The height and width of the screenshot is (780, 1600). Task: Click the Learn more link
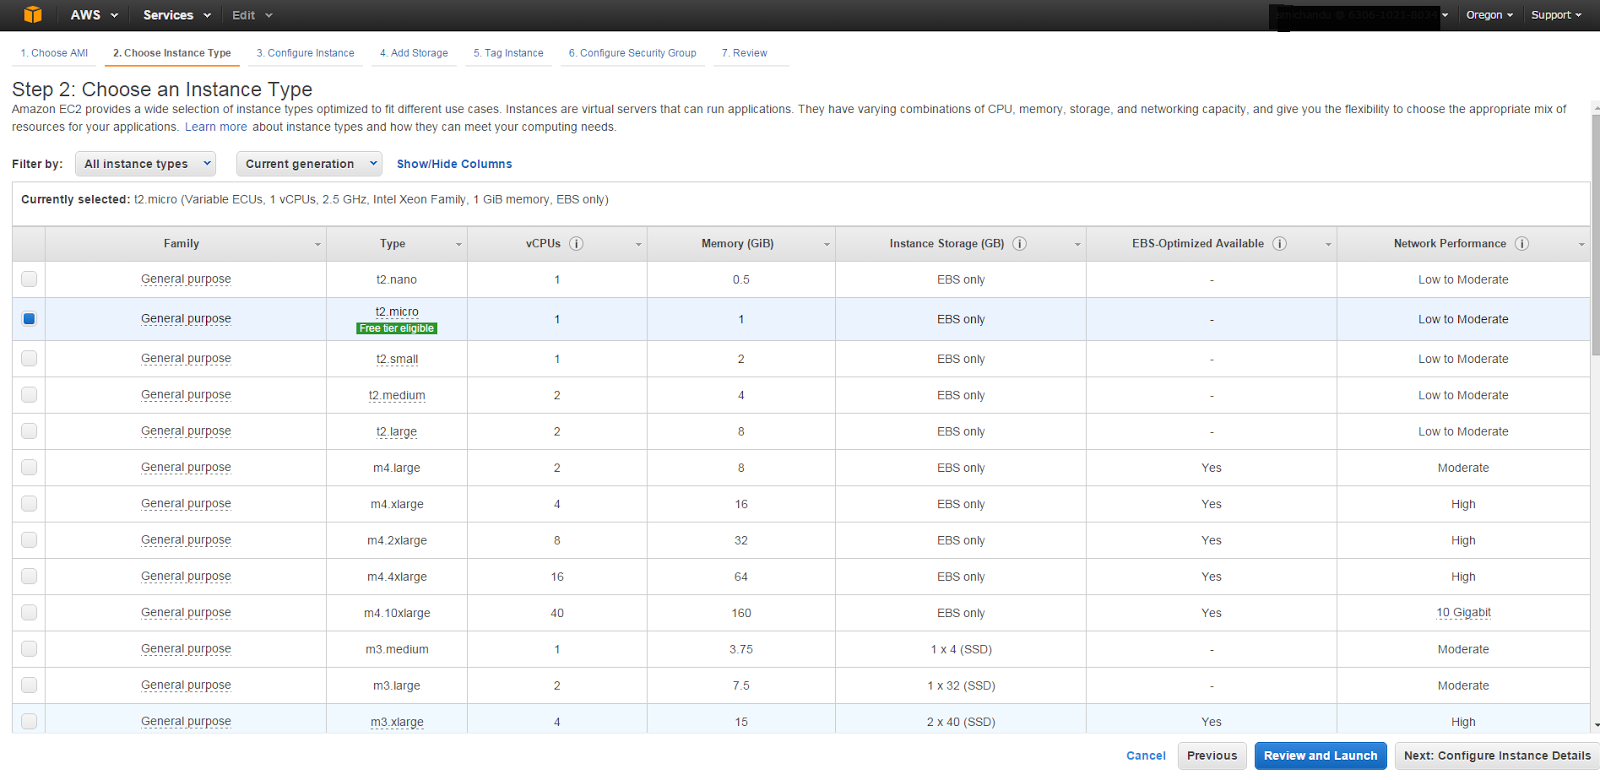216,127
